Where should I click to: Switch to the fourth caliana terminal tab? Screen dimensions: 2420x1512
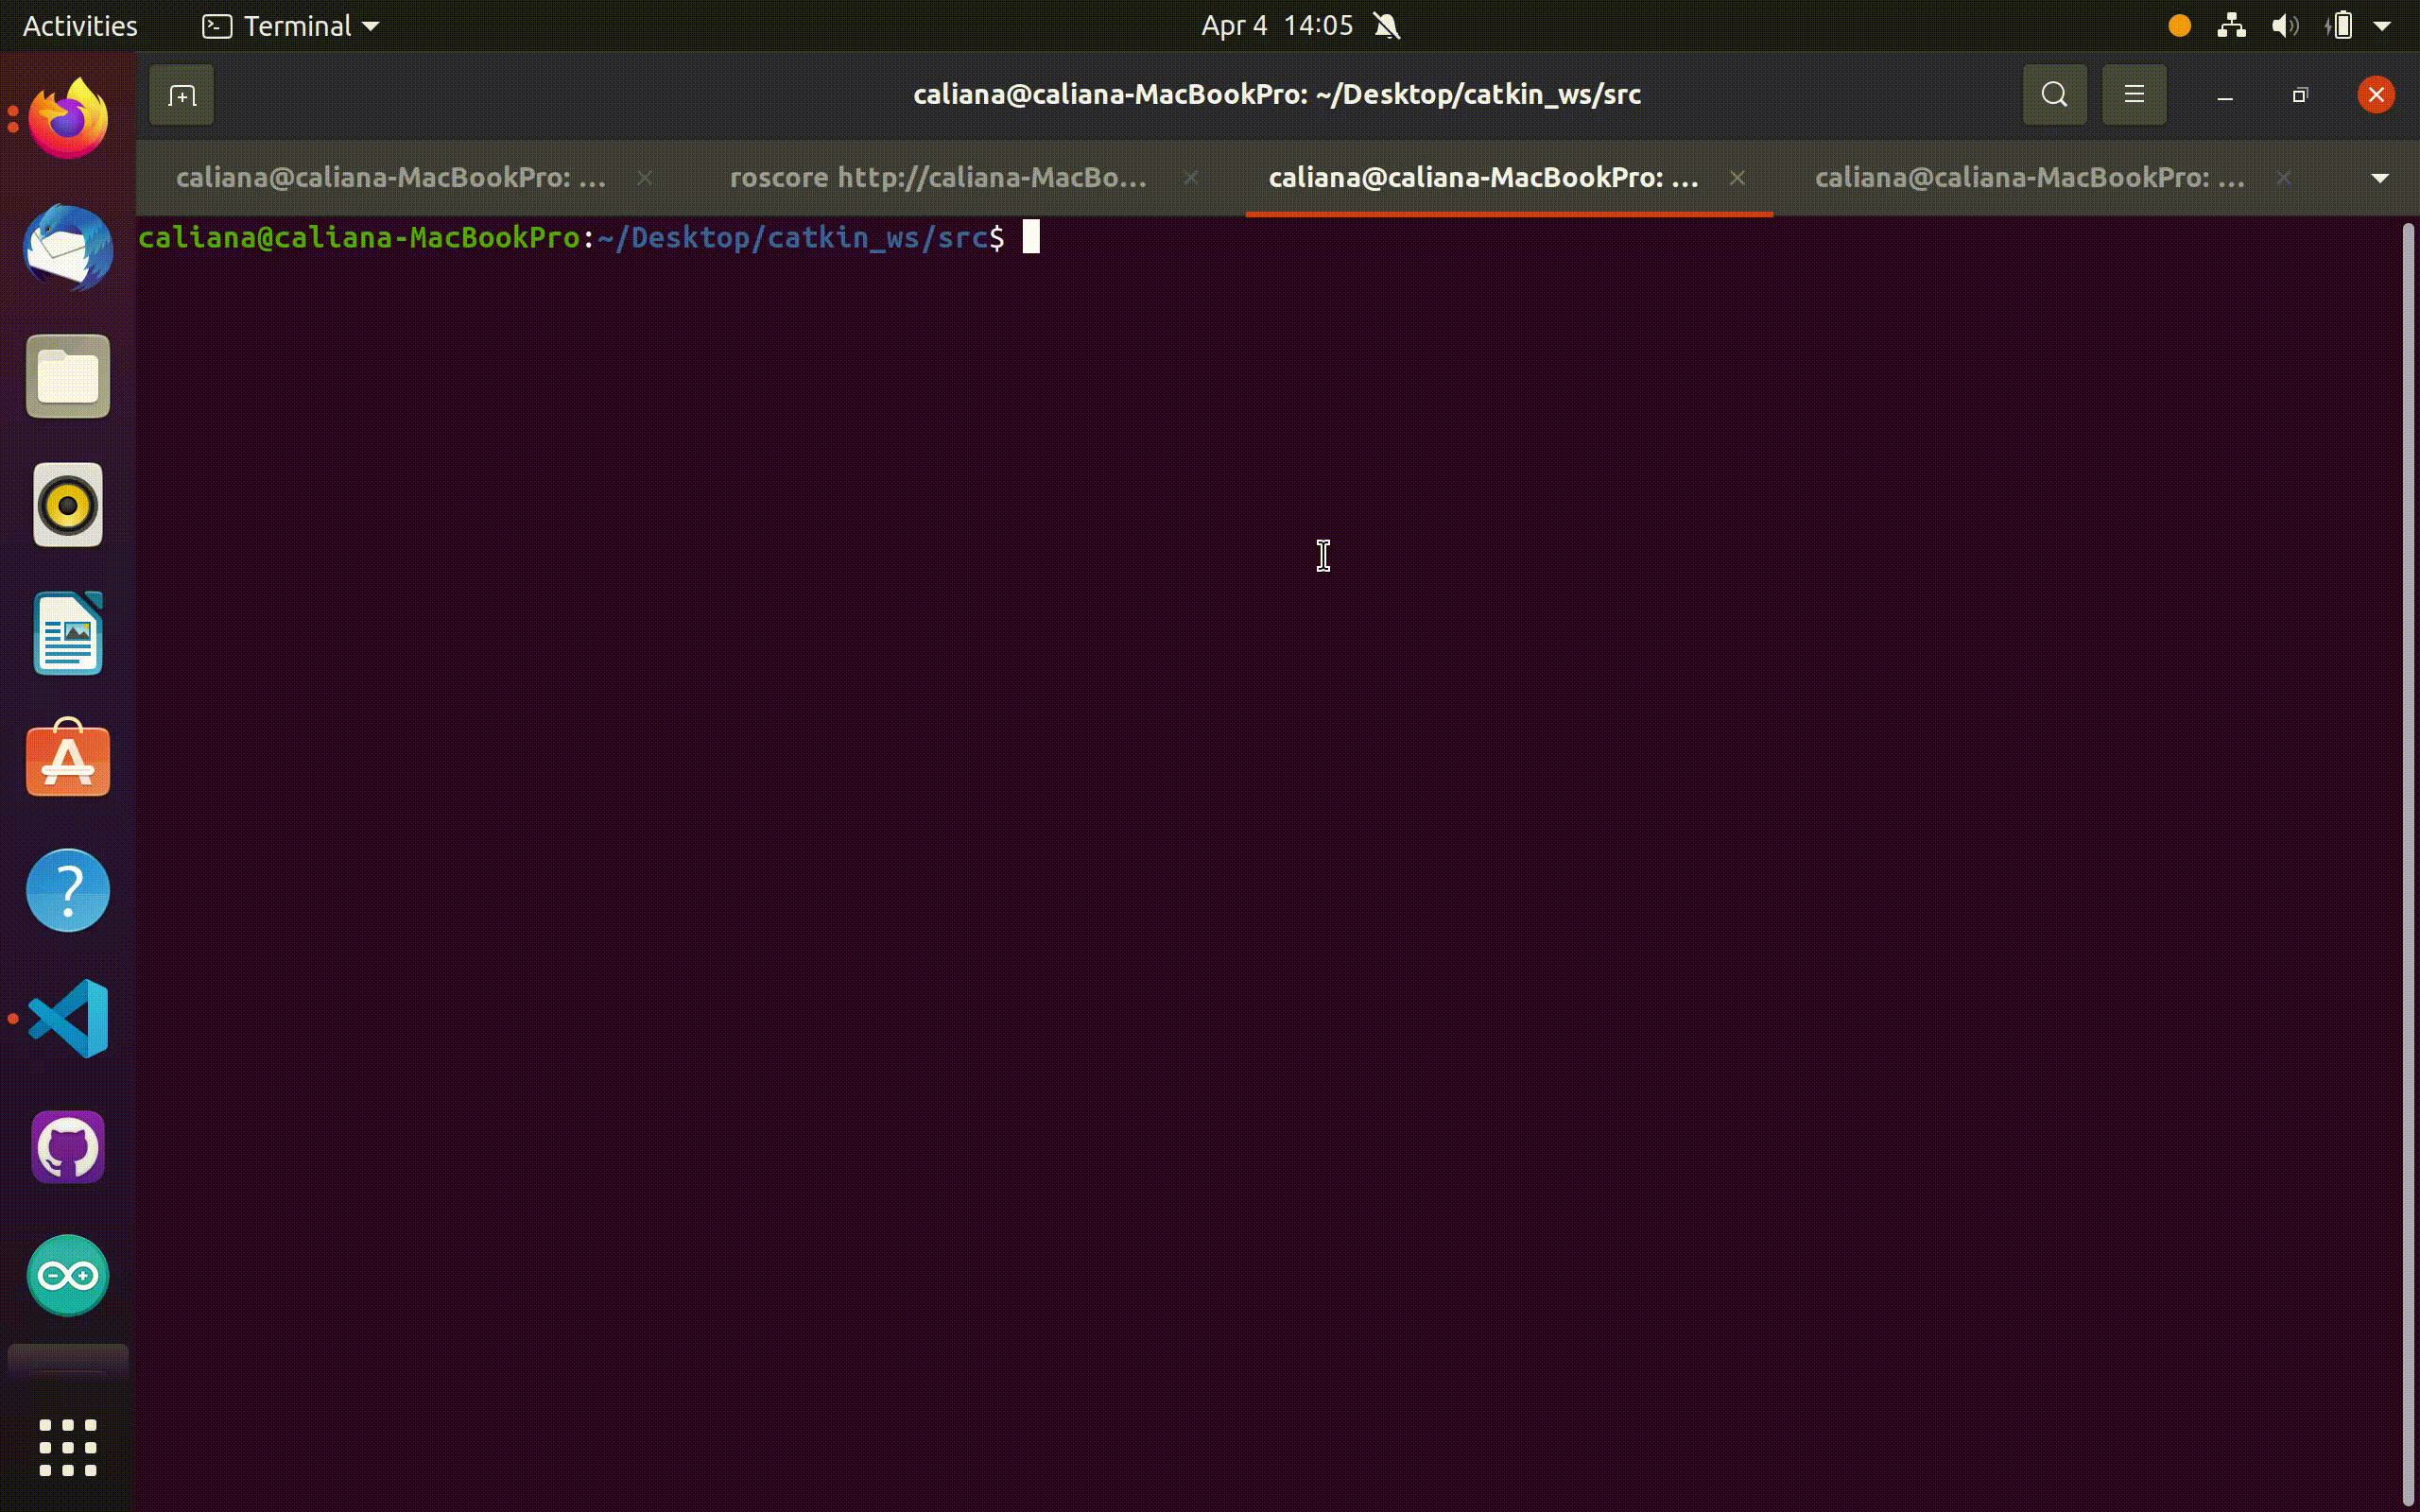[x=2029, y=178]
